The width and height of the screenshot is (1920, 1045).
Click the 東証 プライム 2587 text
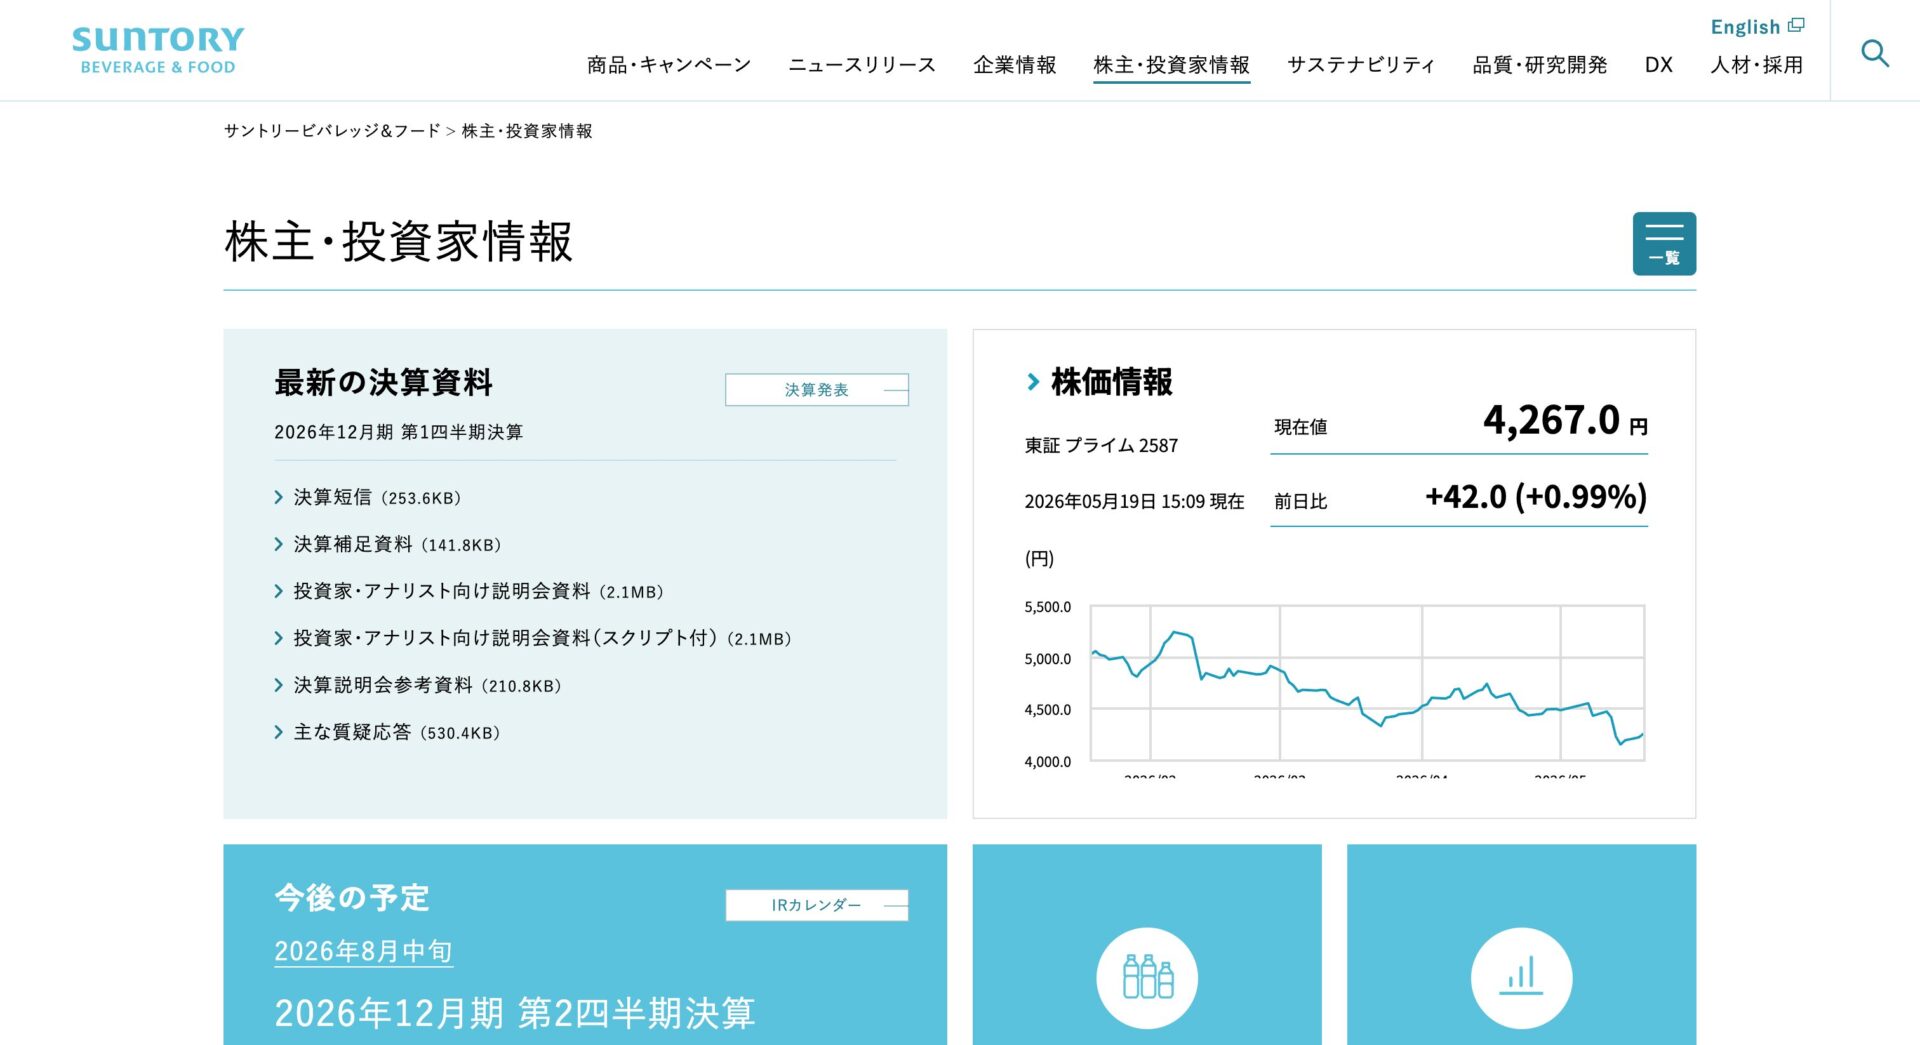(1101, 445)
